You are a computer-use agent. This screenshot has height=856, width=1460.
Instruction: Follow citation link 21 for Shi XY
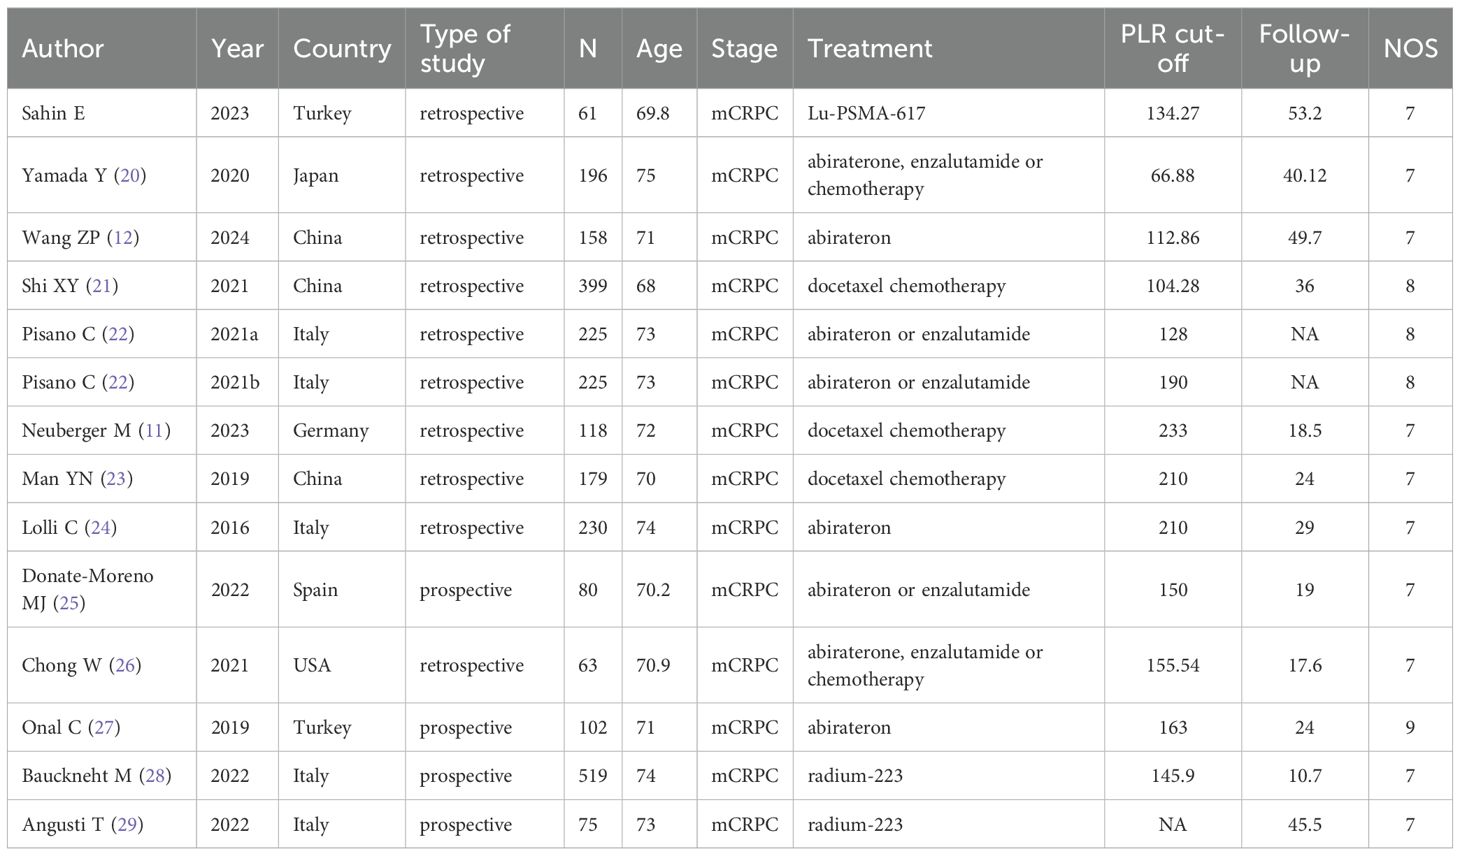(x=102, y=286)
